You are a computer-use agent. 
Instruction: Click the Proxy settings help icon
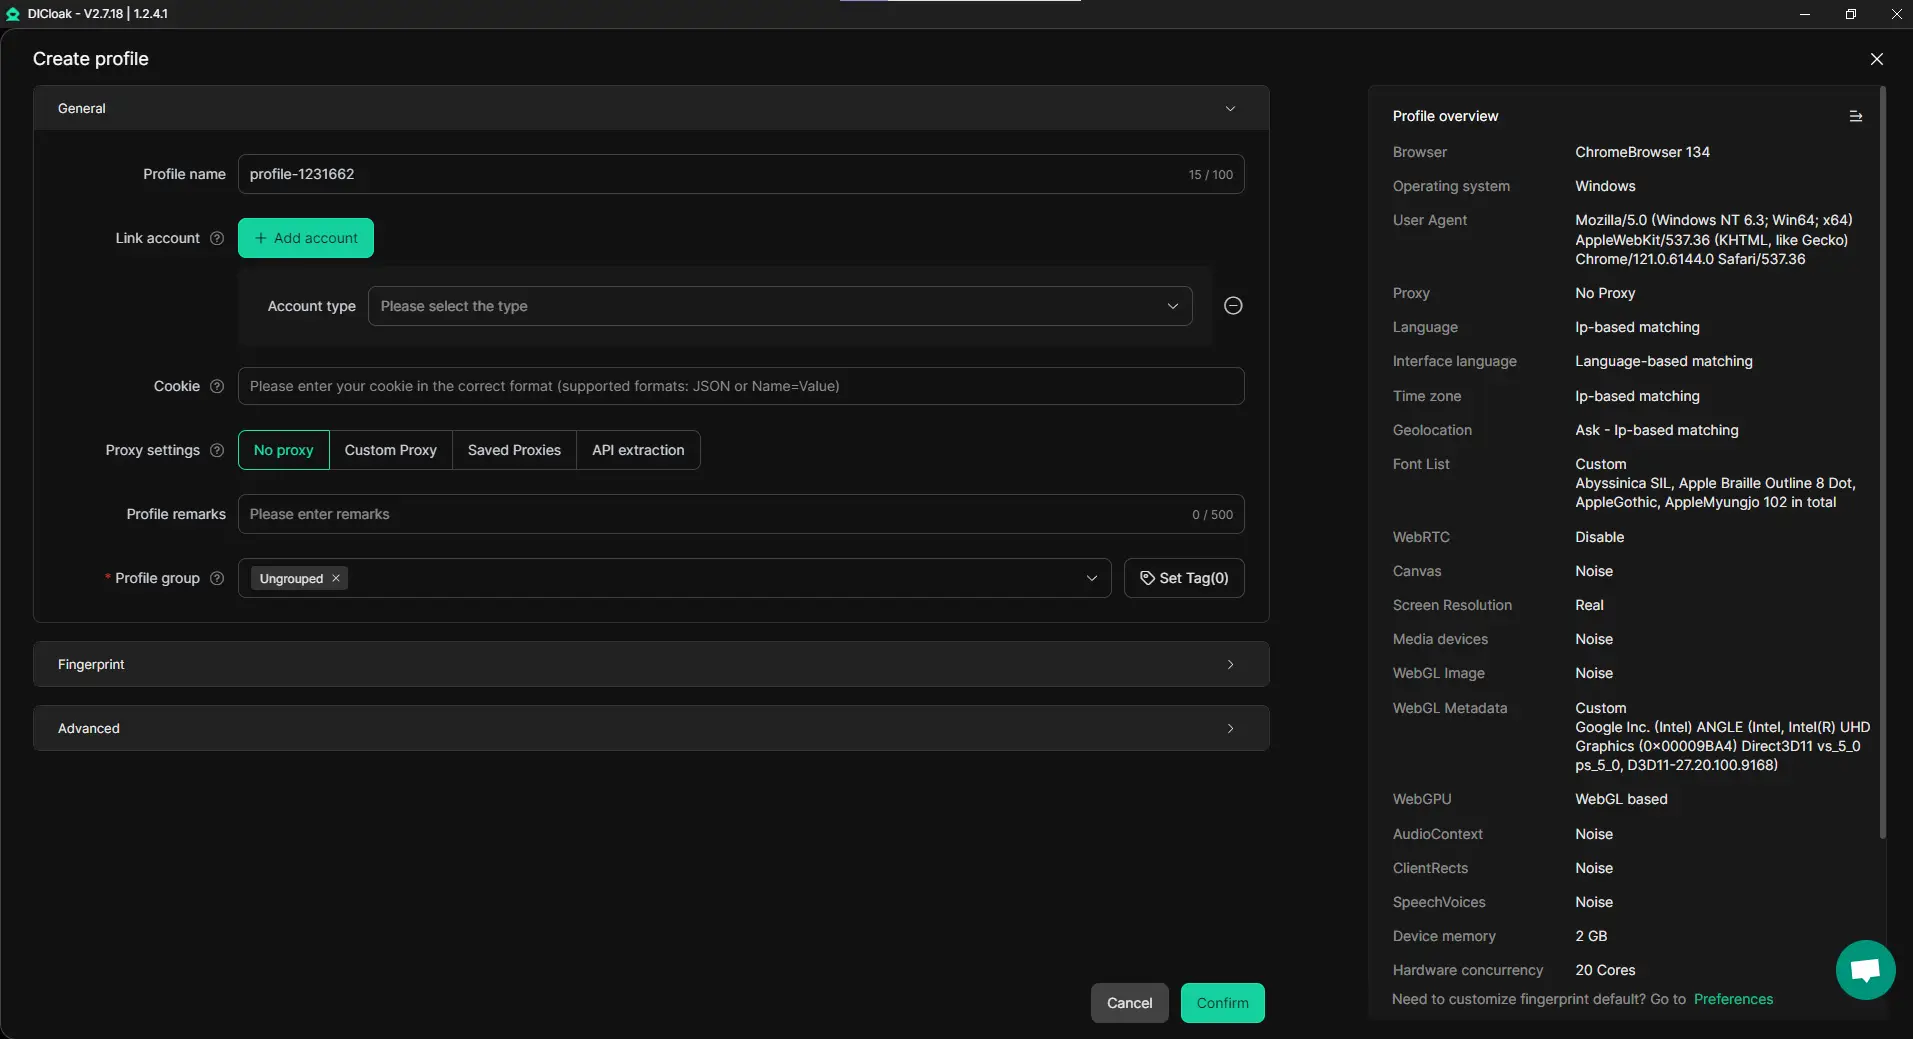tap(217, 450)
